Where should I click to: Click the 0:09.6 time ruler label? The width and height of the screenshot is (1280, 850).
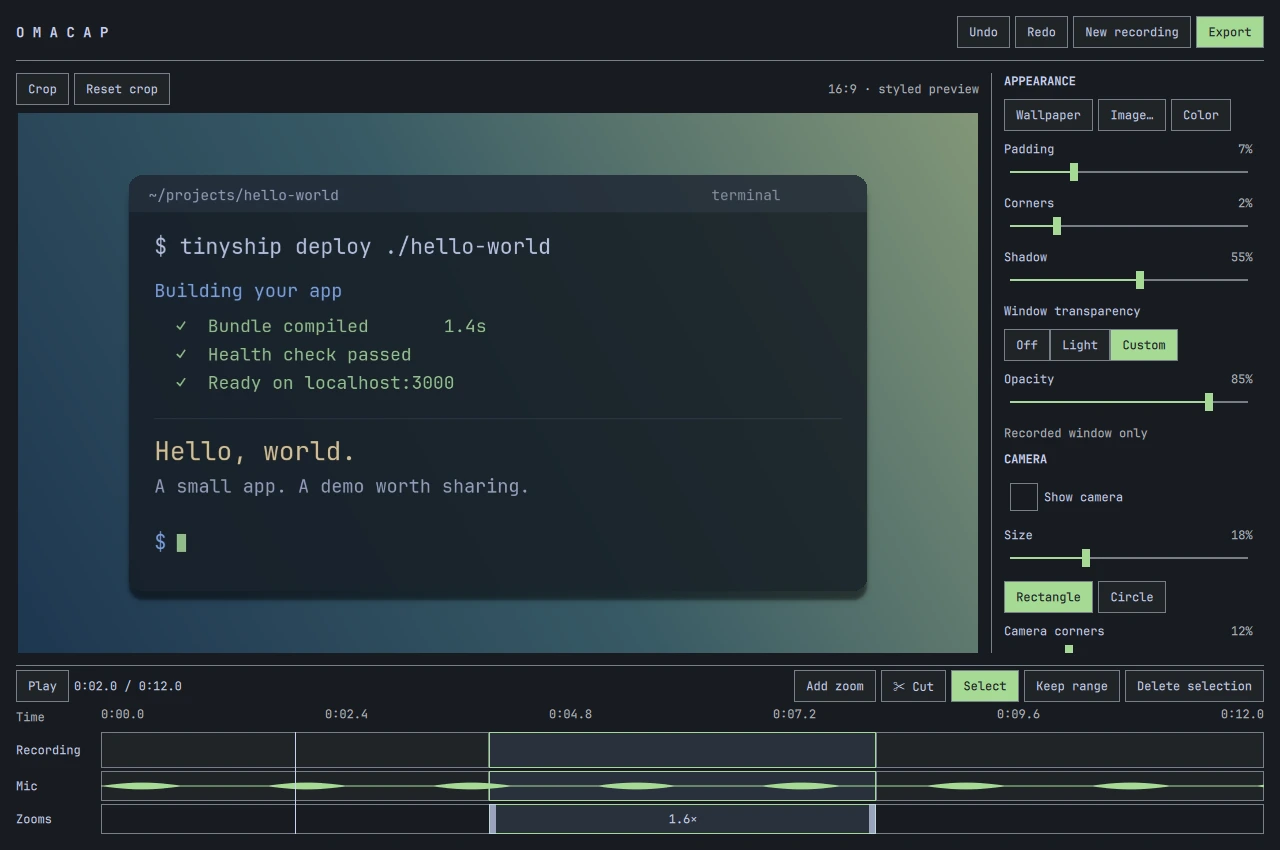1018,714
